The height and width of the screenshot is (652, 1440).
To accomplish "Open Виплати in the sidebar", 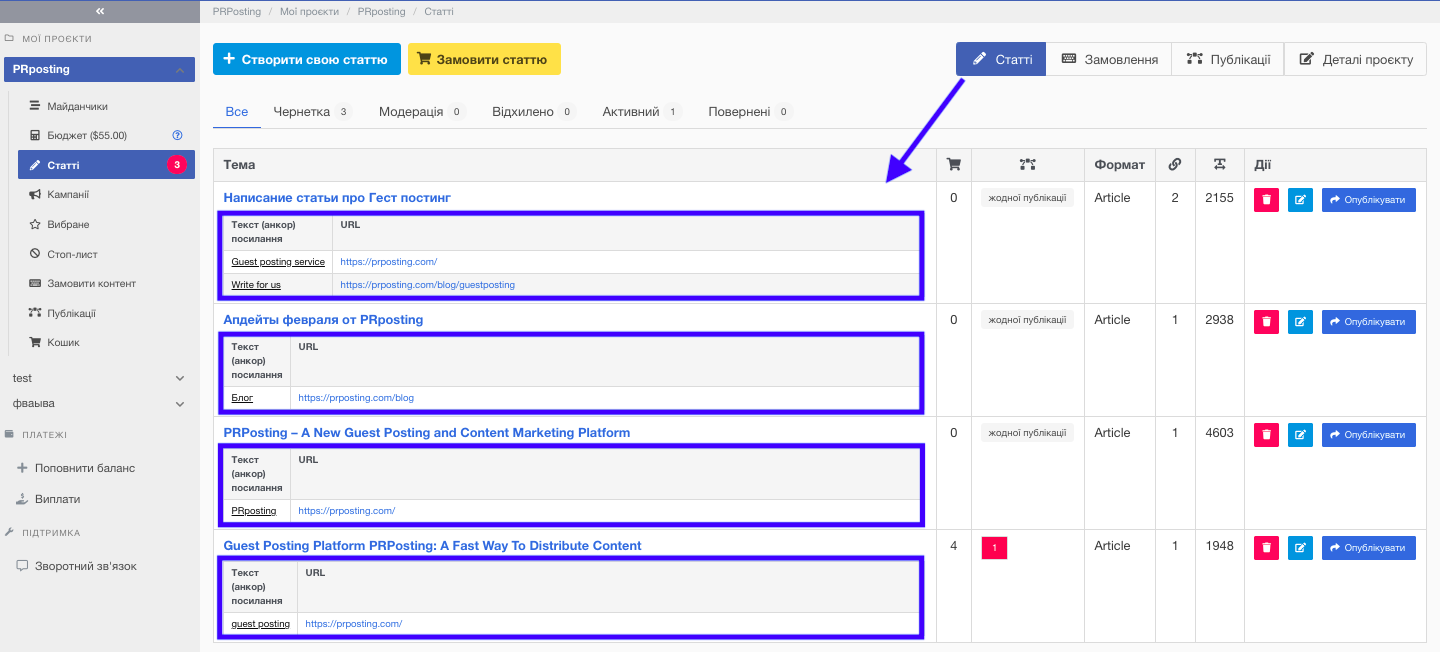I will click(57, 499).
